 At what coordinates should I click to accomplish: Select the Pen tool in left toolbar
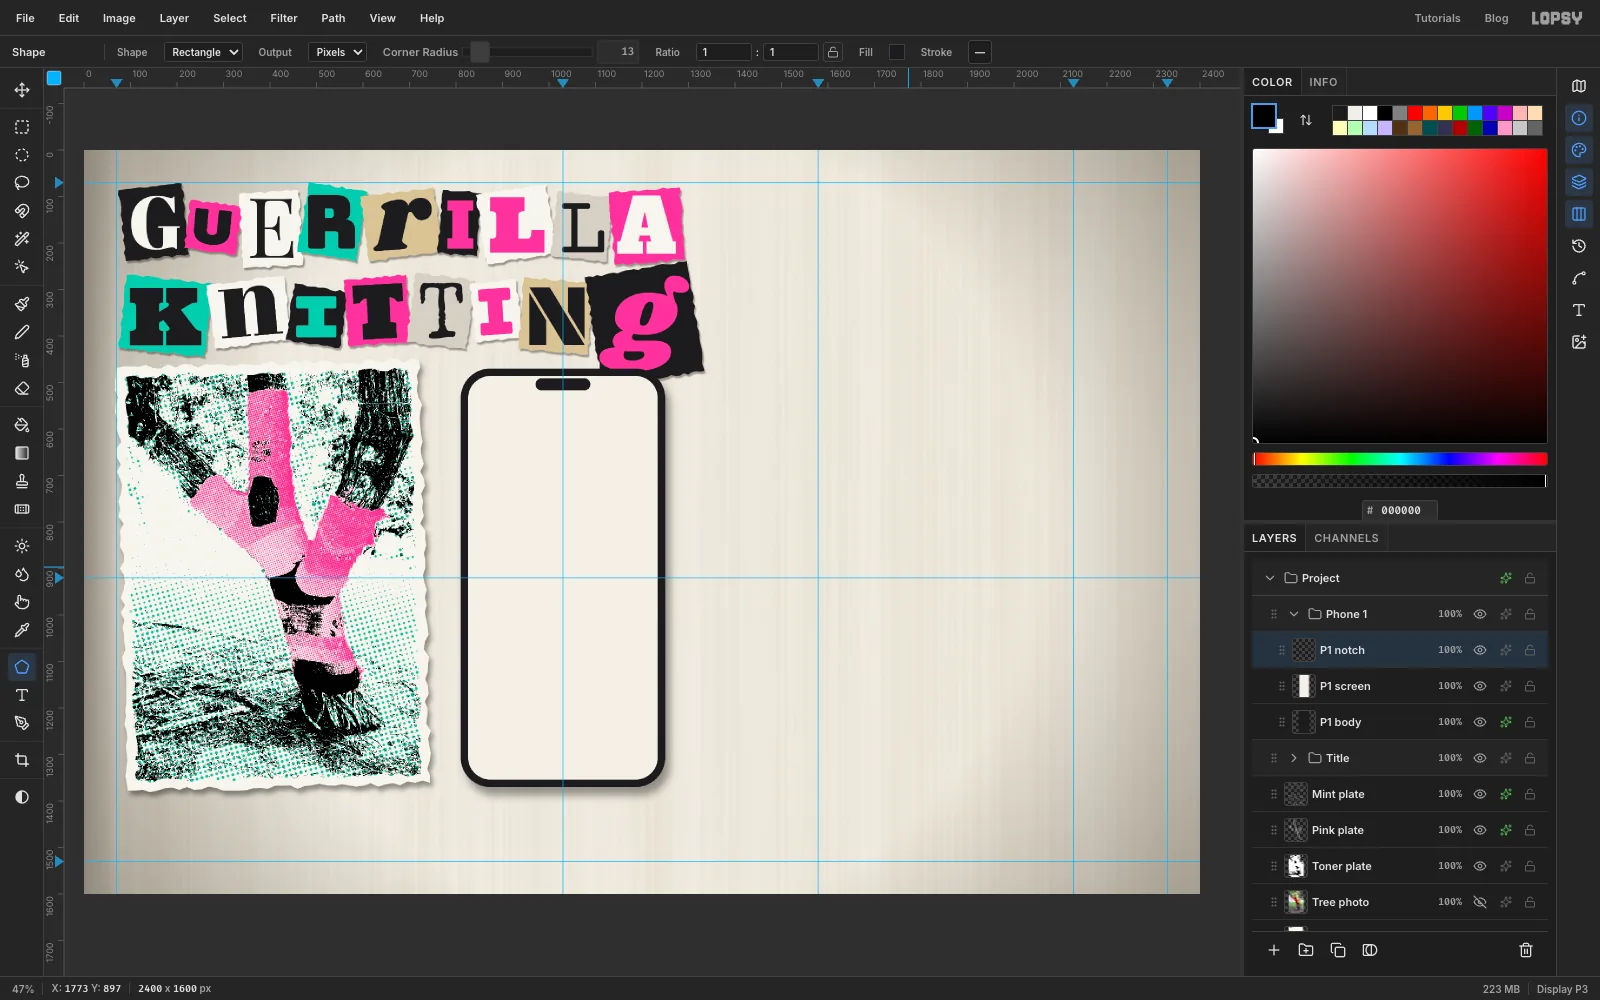[22, 723]
